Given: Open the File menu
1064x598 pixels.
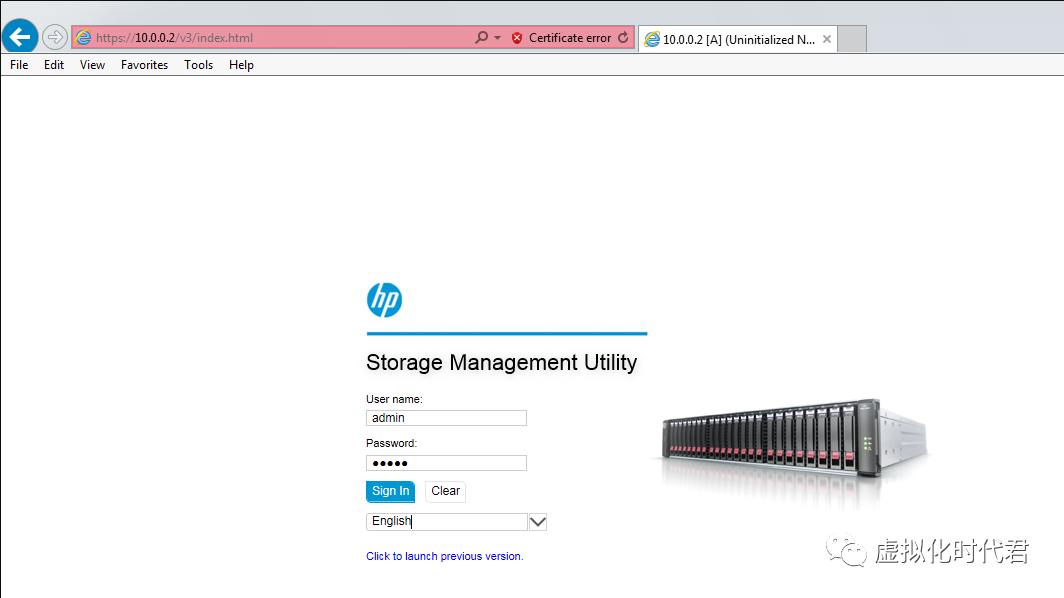Looking at the screenshot, I should coord(19,64).
